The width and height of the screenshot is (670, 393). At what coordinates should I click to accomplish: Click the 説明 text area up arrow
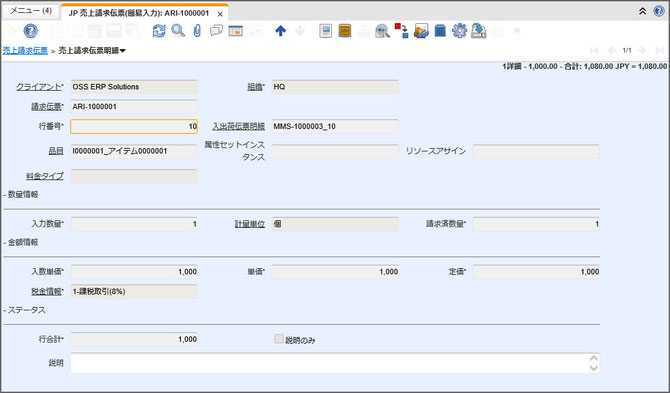pyautogui.click(x=594, y=358)
